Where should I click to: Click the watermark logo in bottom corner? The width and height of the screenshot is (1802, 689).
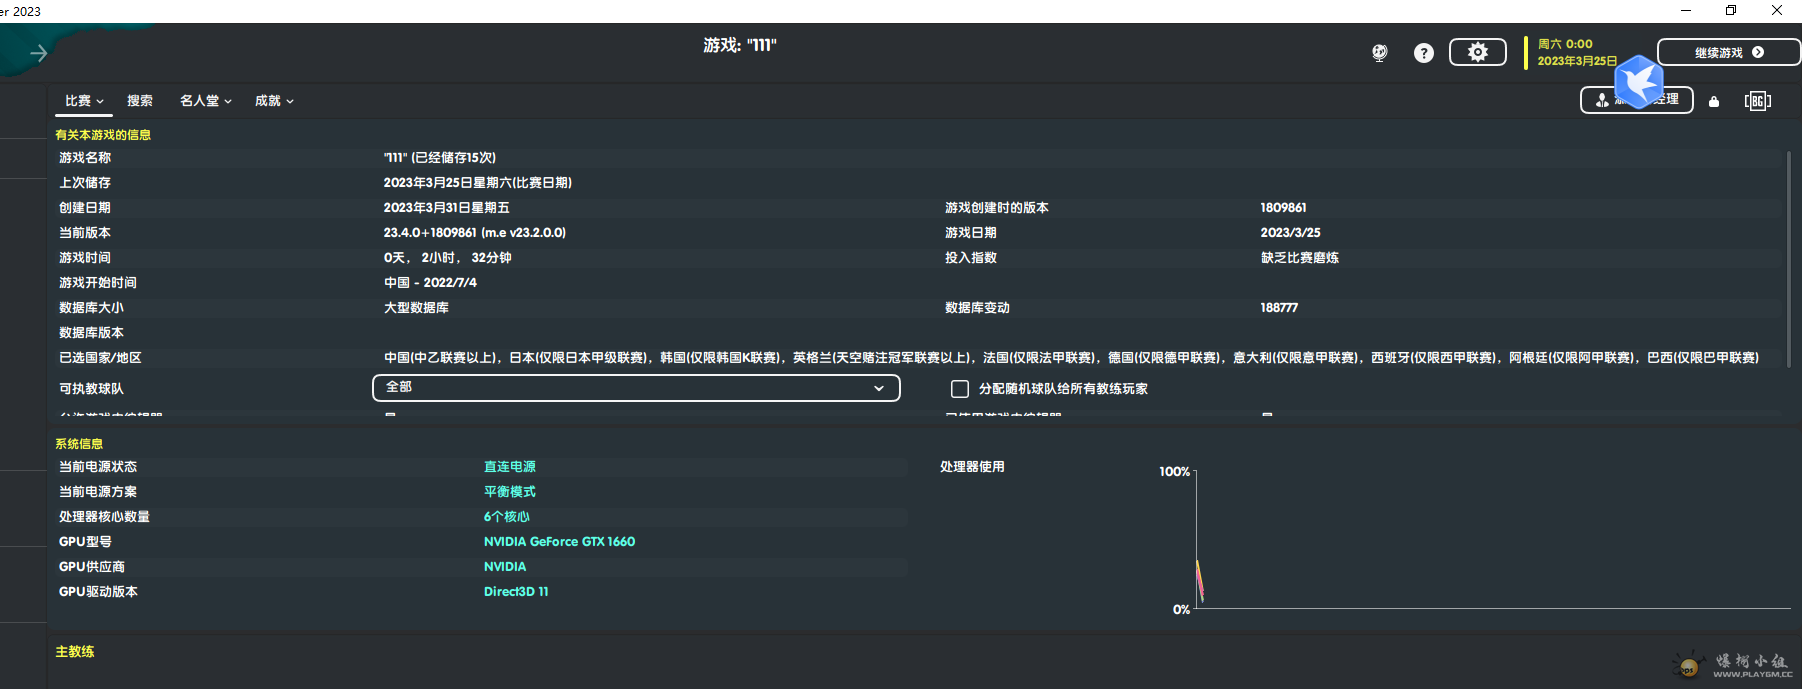tap(1737, 665)
